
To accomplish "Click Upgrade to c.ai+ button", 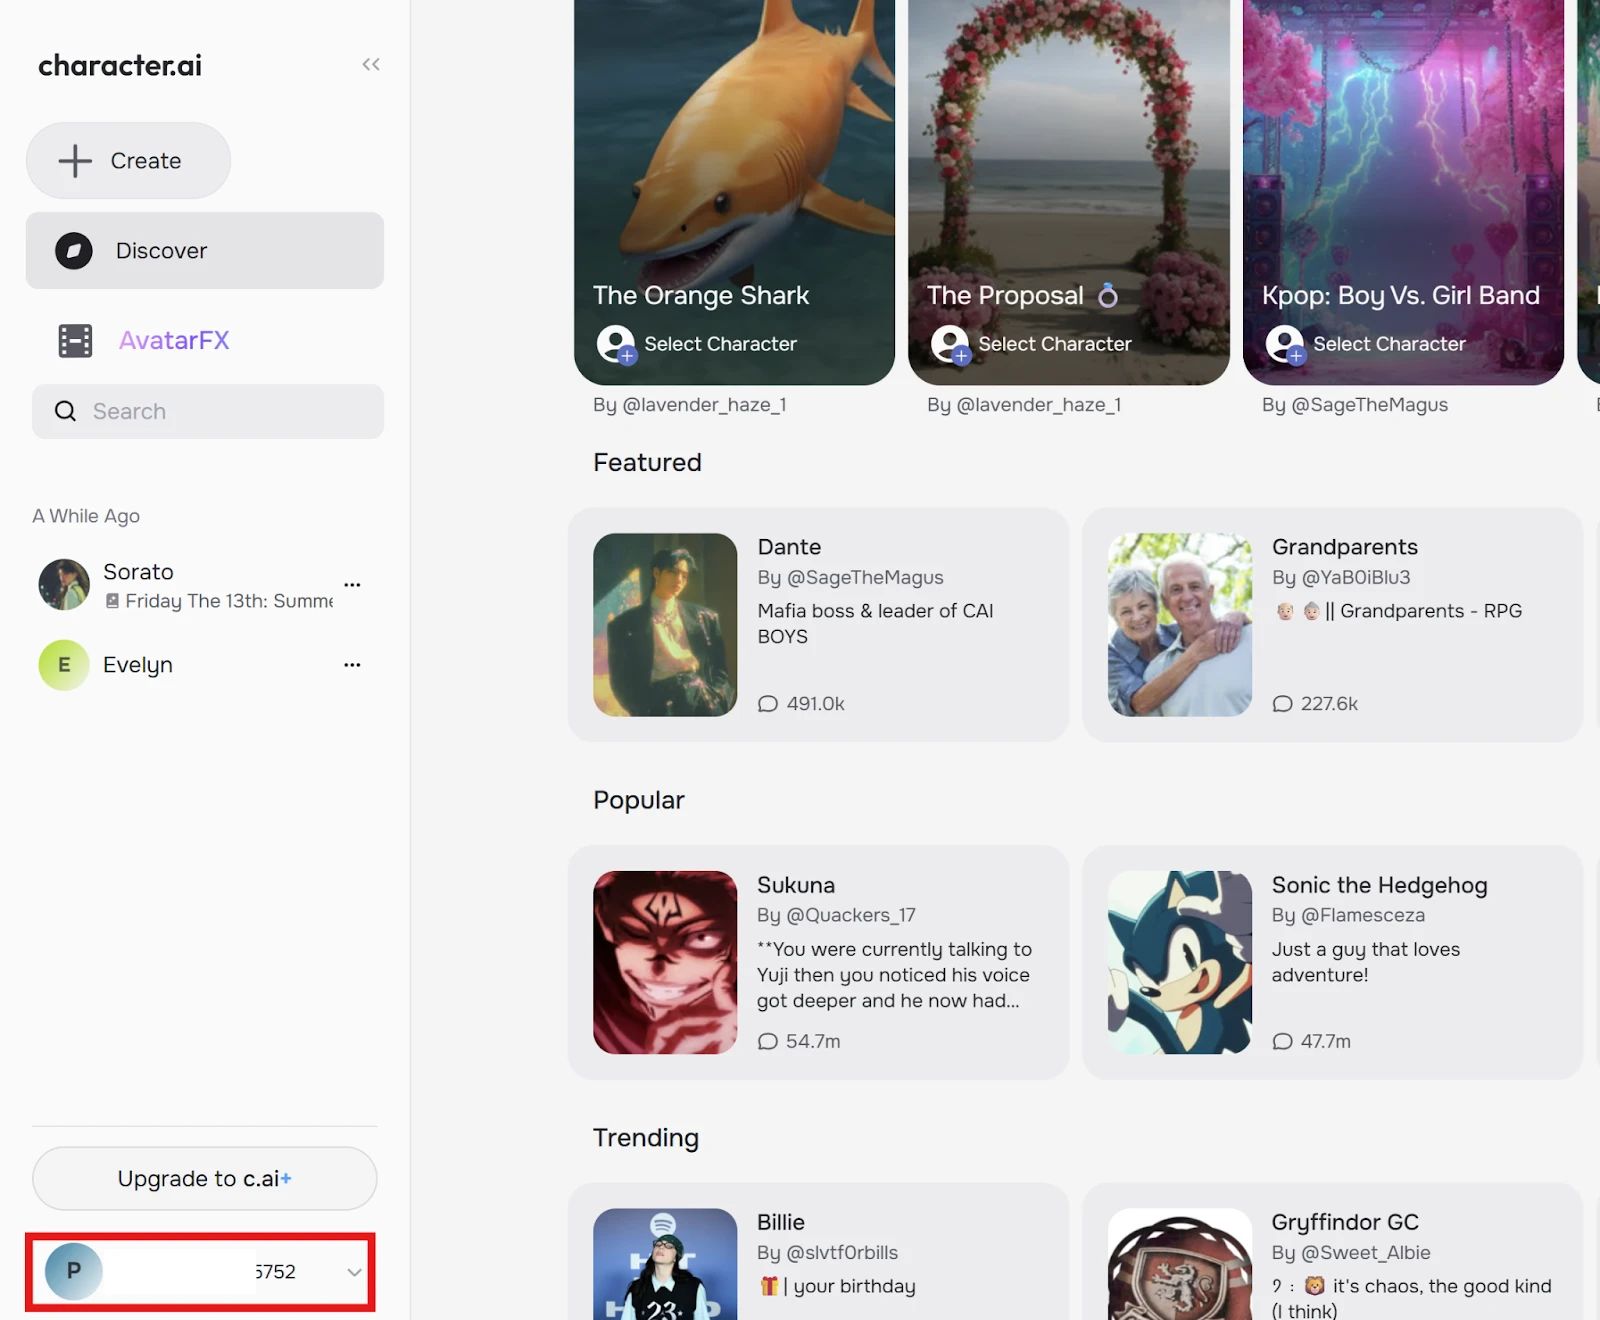I will pos(205,1178).
